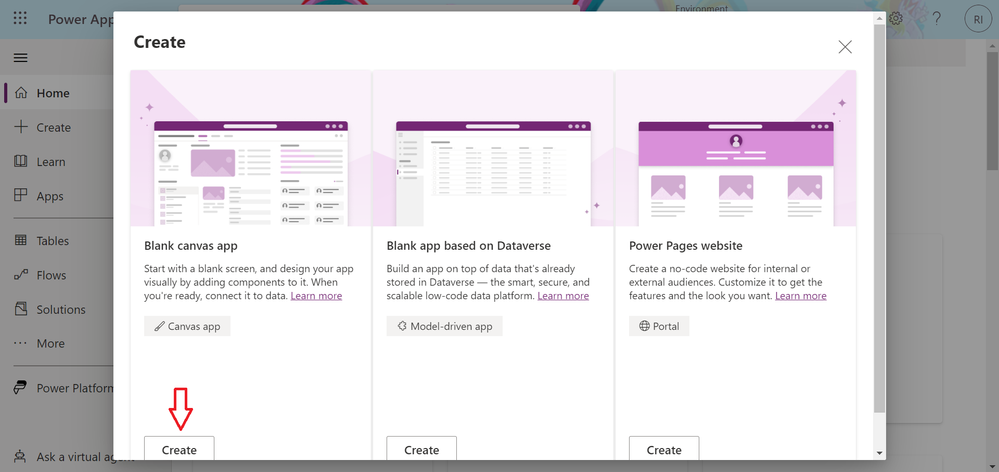Click the Model-driven app tag
Image resolution: width=999 pixels, height=472 pixels.
(x=444, y=326)
